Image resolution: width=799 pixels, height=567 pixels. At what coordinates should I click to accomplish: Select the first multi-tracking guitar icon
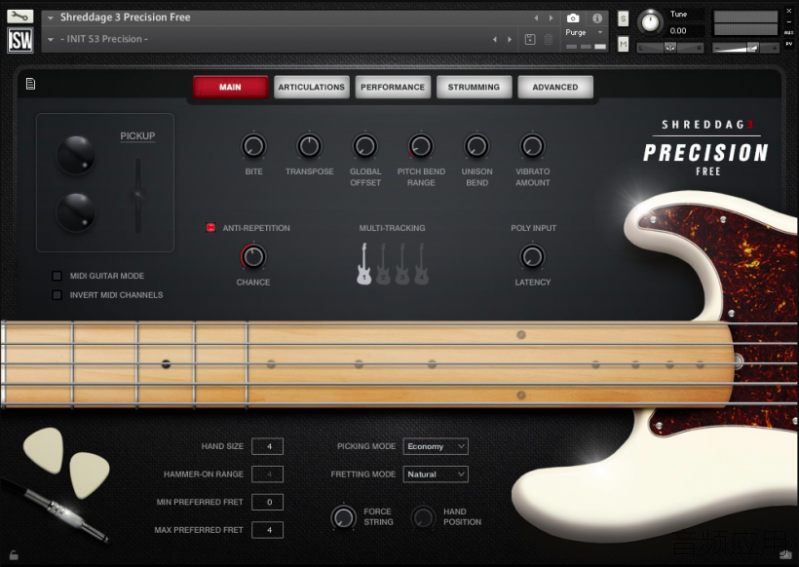[x=364, y=263]
